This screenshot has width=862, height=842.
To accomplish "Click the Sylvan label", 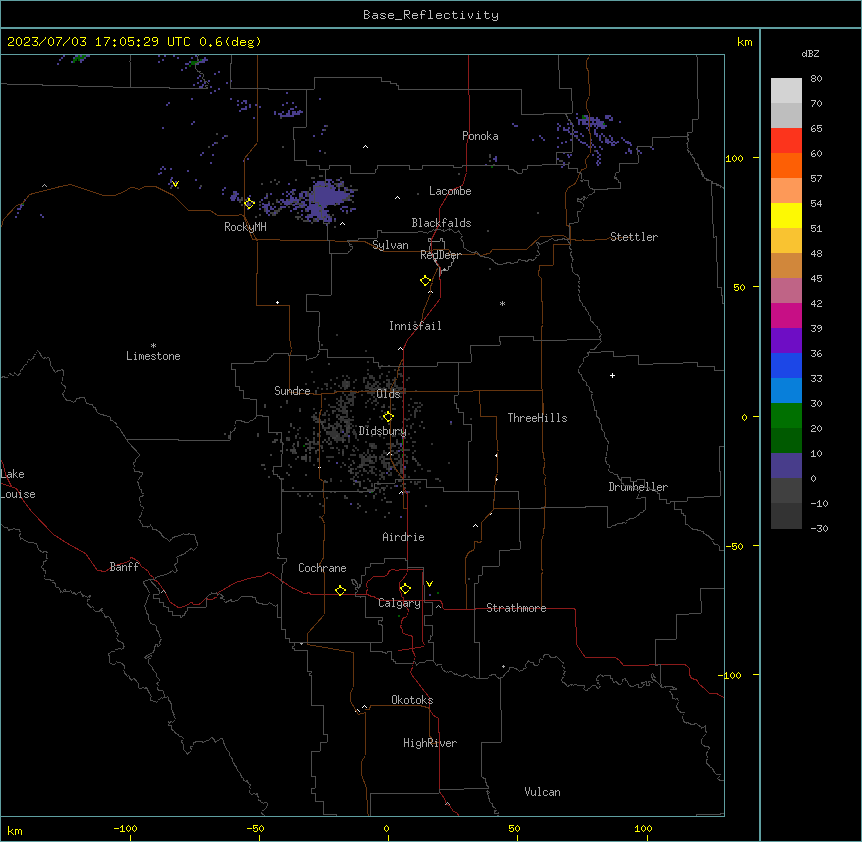I will pyautogui.click(x=390, y=245).
